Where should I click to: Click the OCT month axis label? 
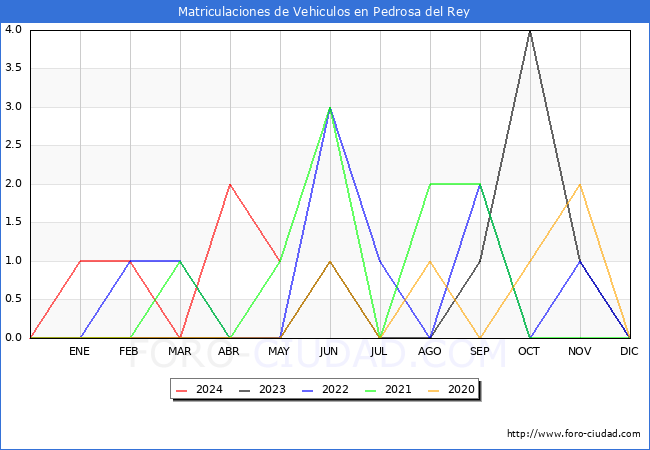[x=529, y=351]
